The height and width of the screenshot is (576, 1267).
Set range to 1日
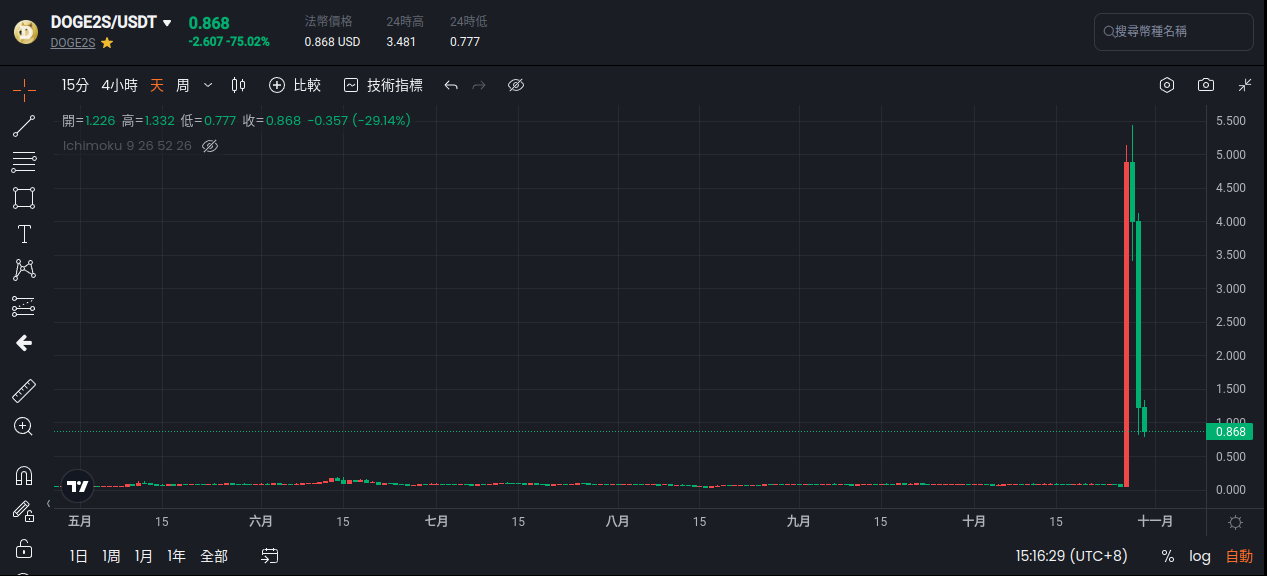click(79, 556)
